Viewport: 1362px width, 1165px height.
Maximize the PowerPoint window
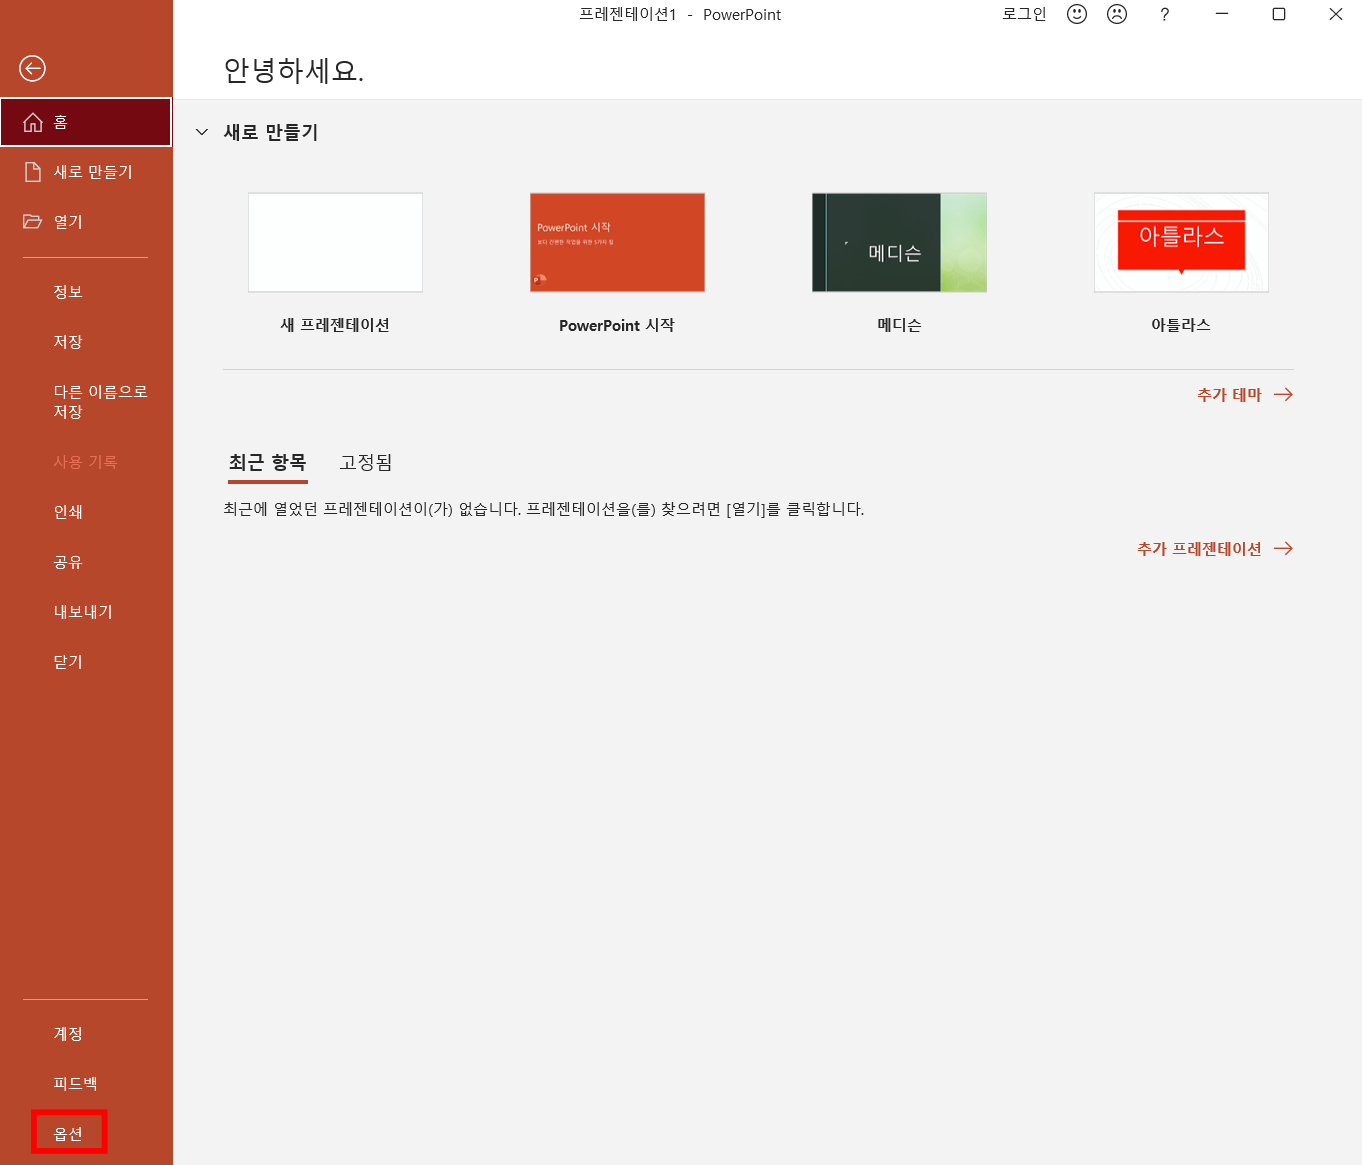point(1279,14)
